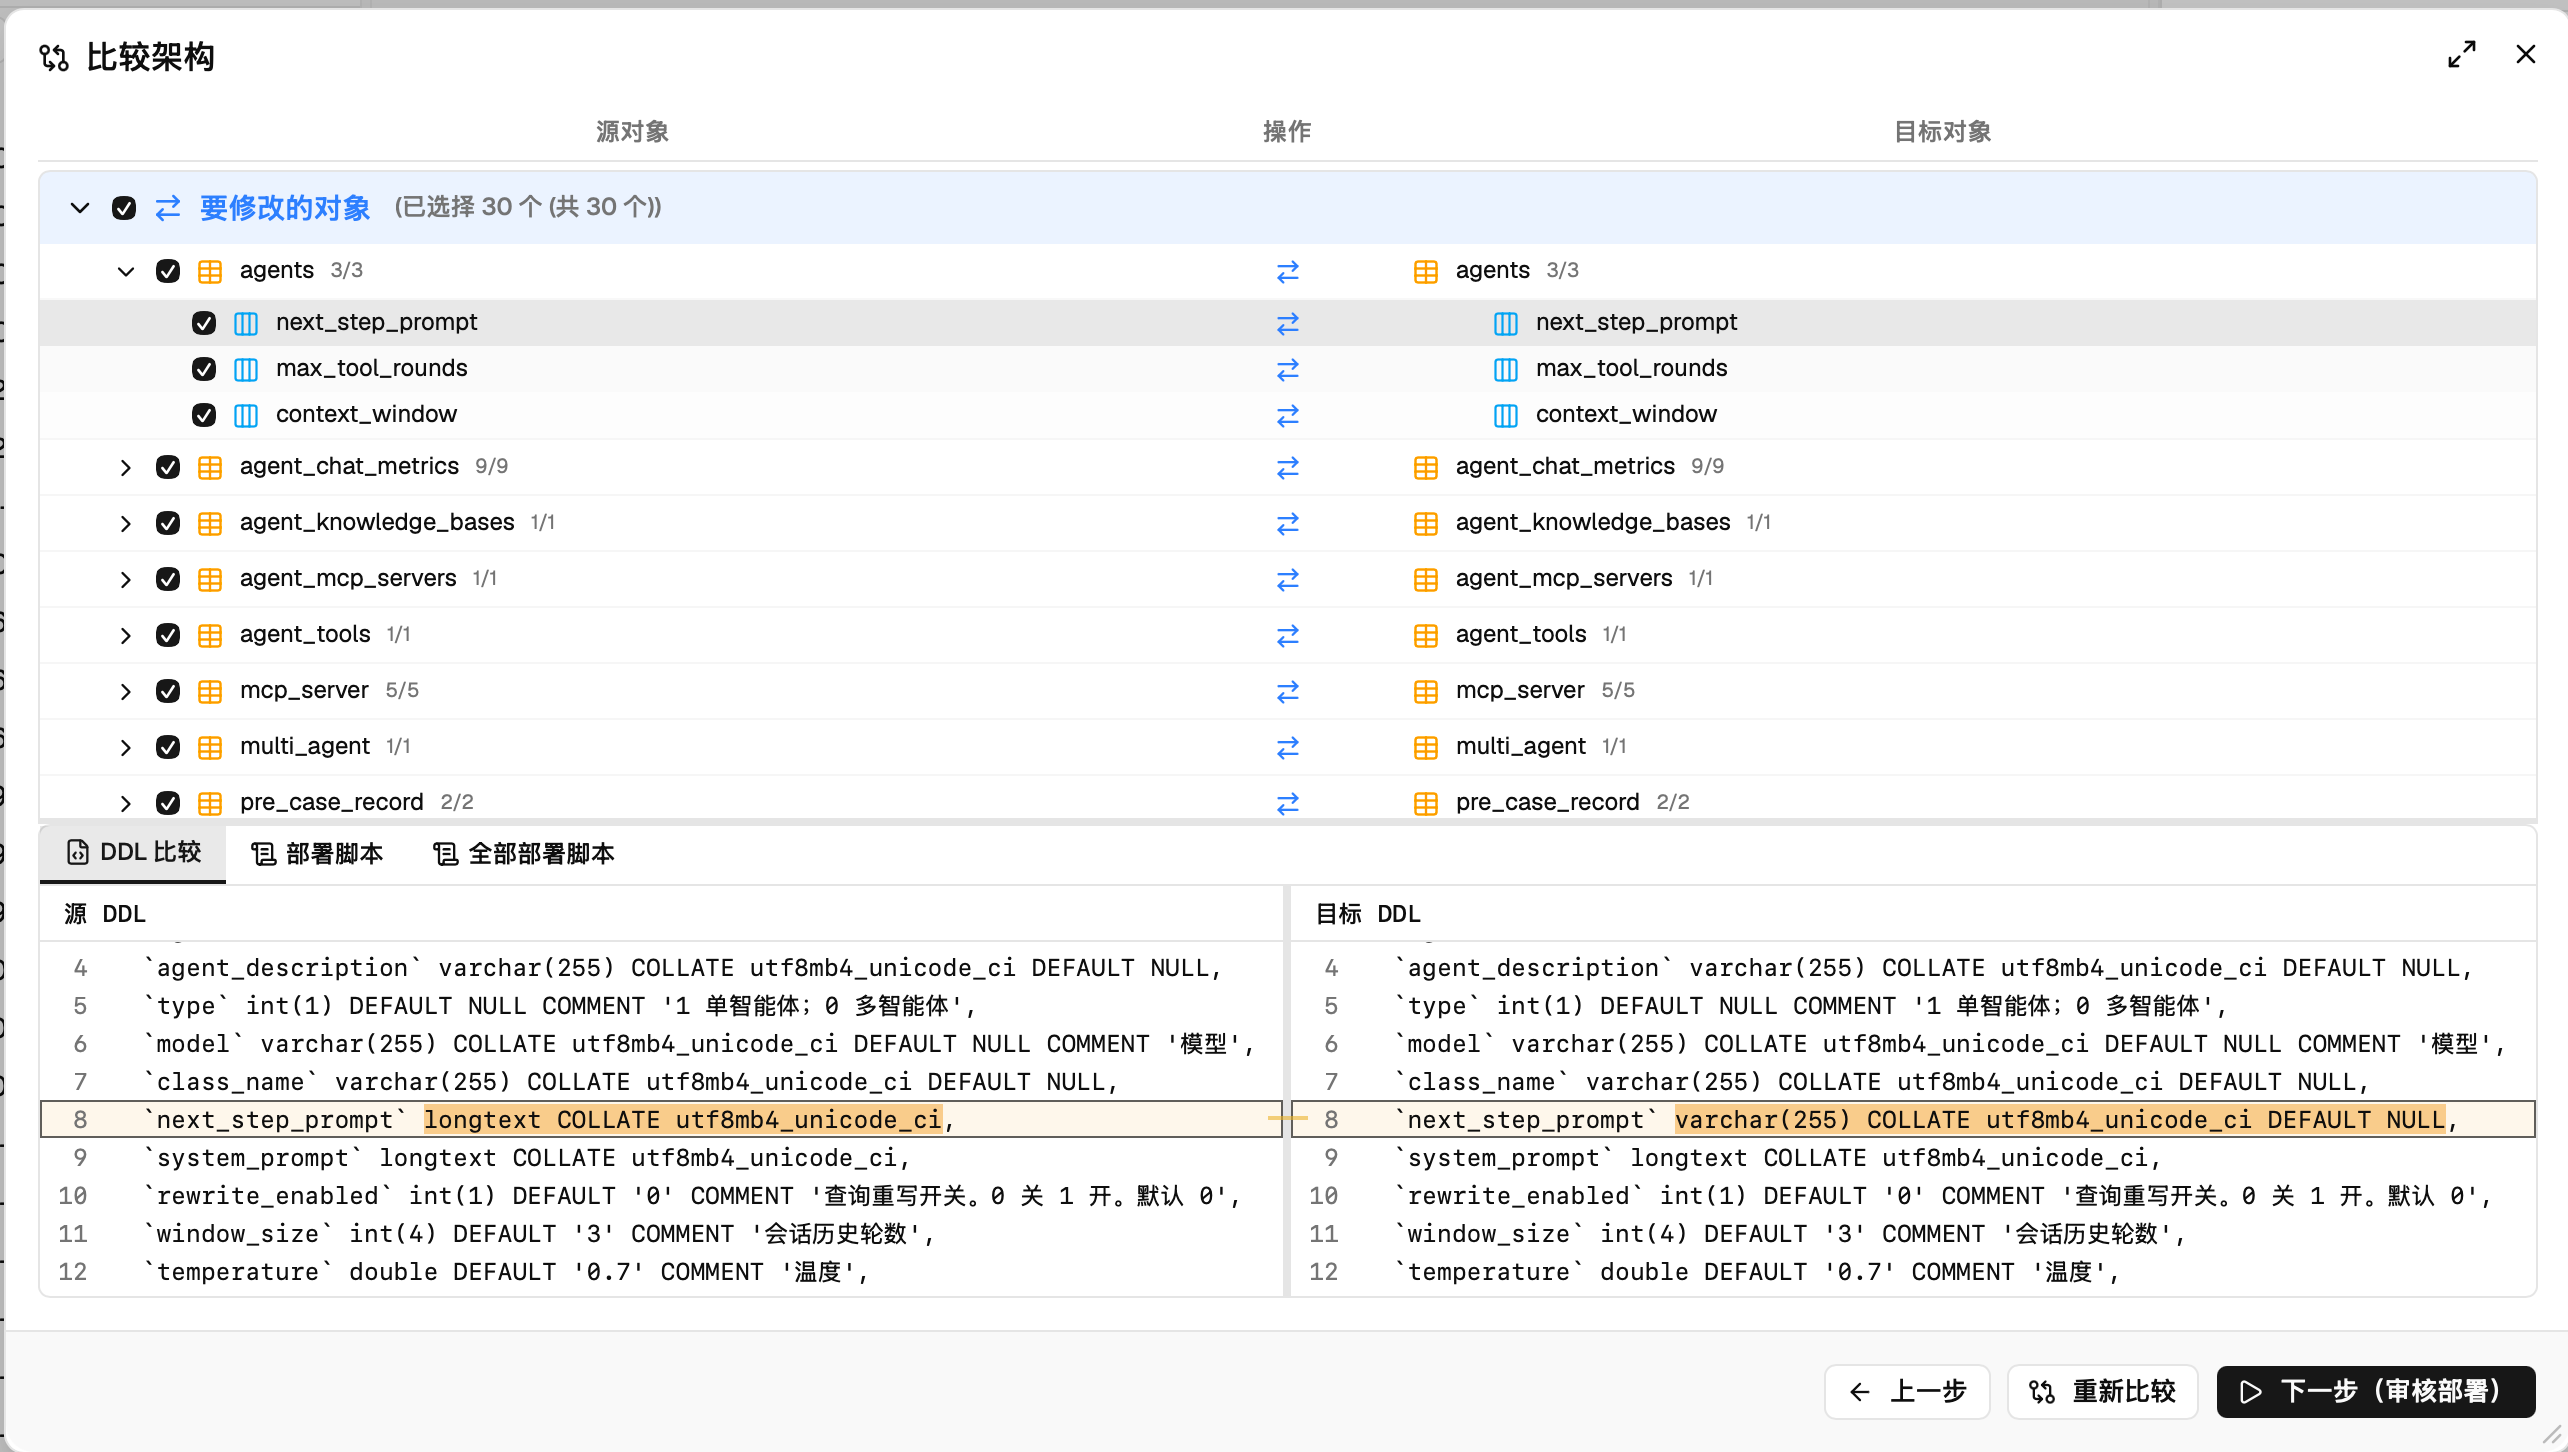
Task: Click the operation arrows for agent_chat_metrics row
Action: pos(1287,467)
